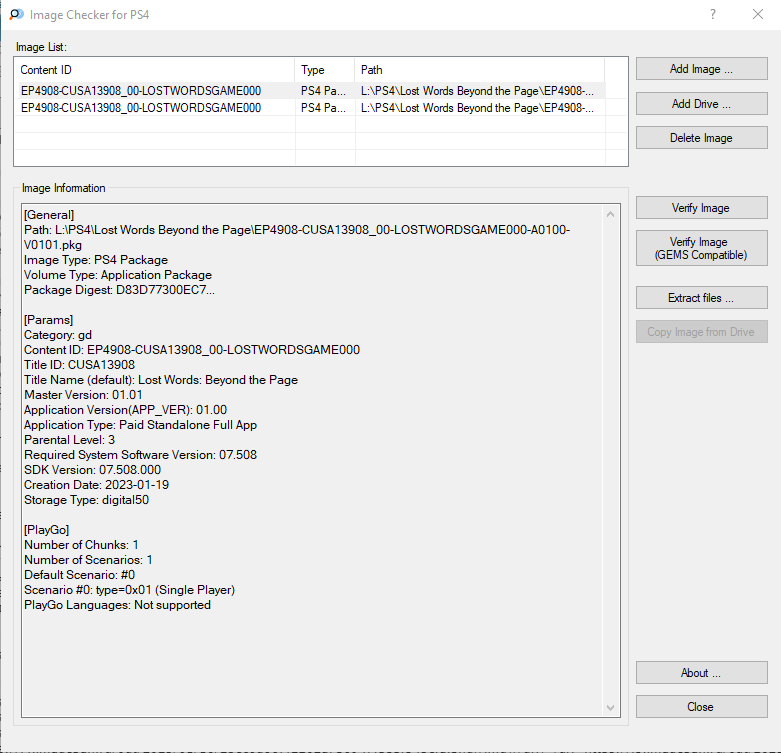Click the Close button at bottom right
Screen dimensions: 781x753
tap(701, 707)
